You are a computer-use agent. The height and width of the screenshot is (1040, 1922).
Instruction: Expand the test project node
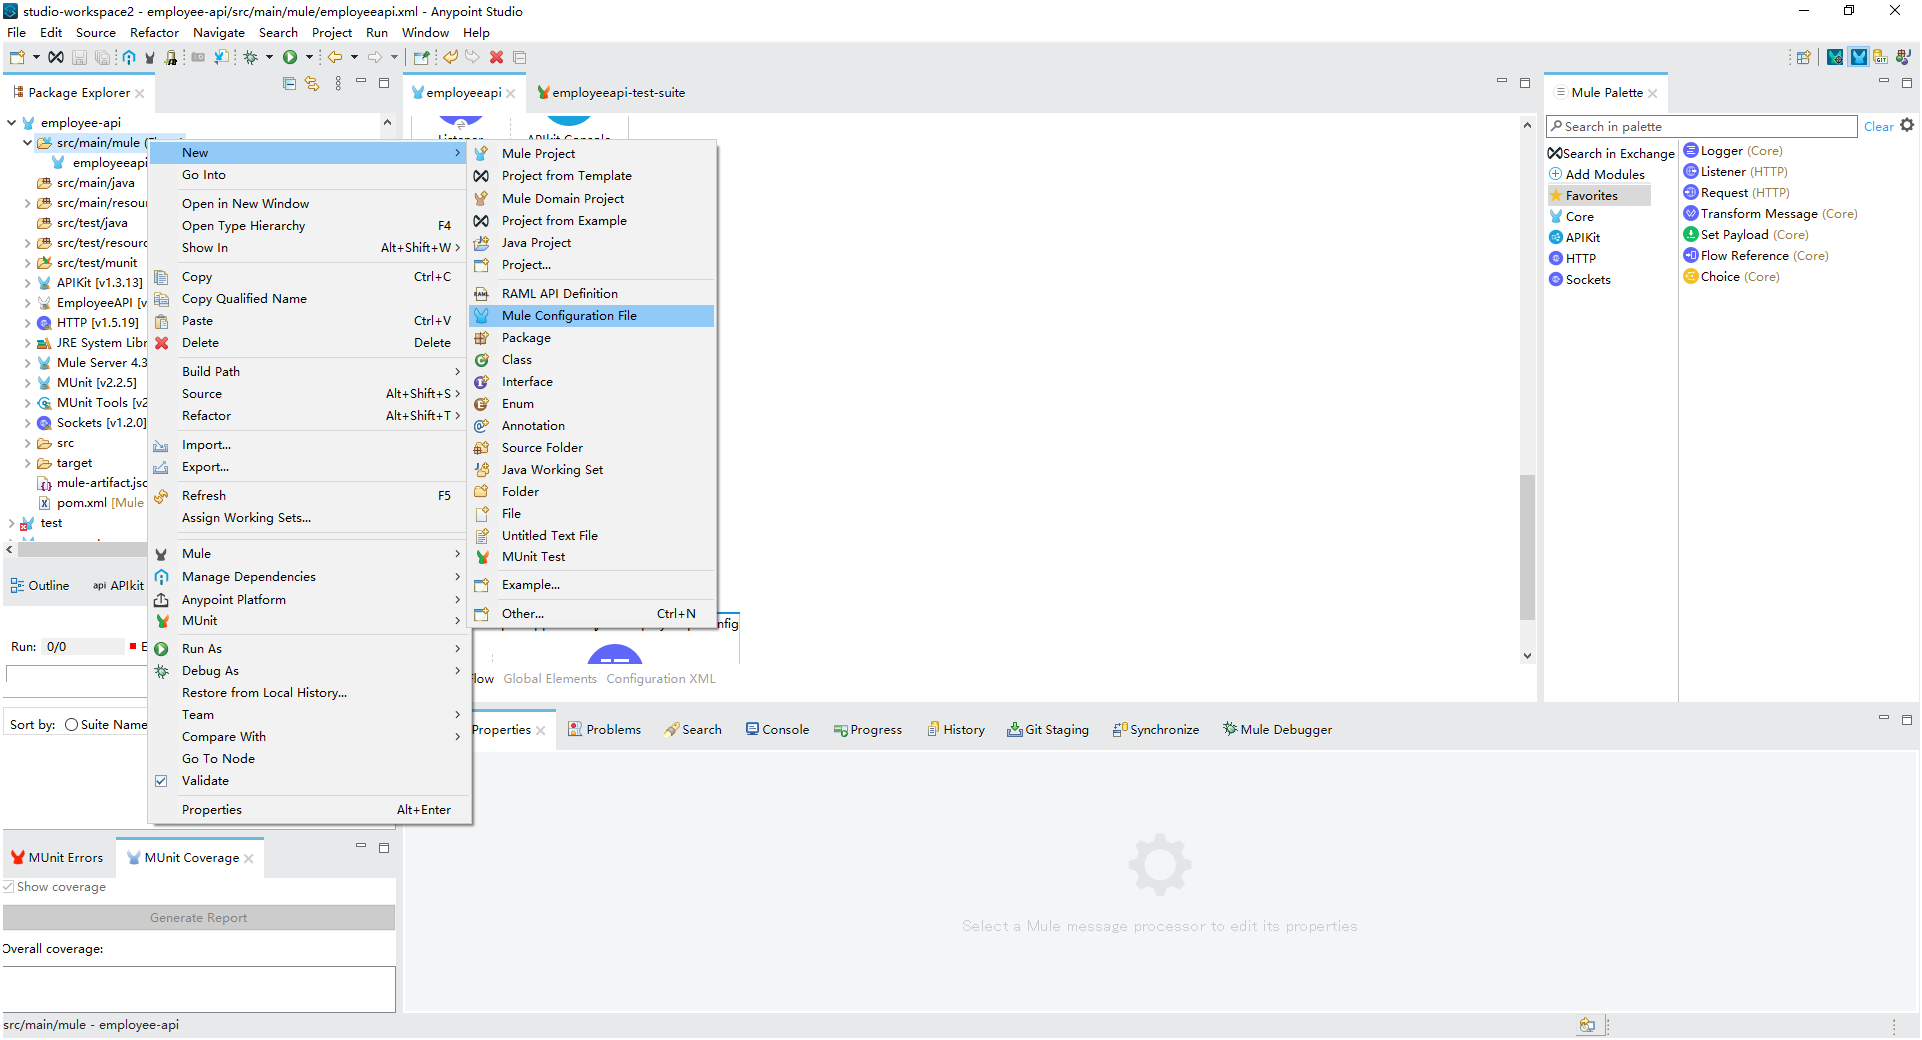click(x=11, y=523)
